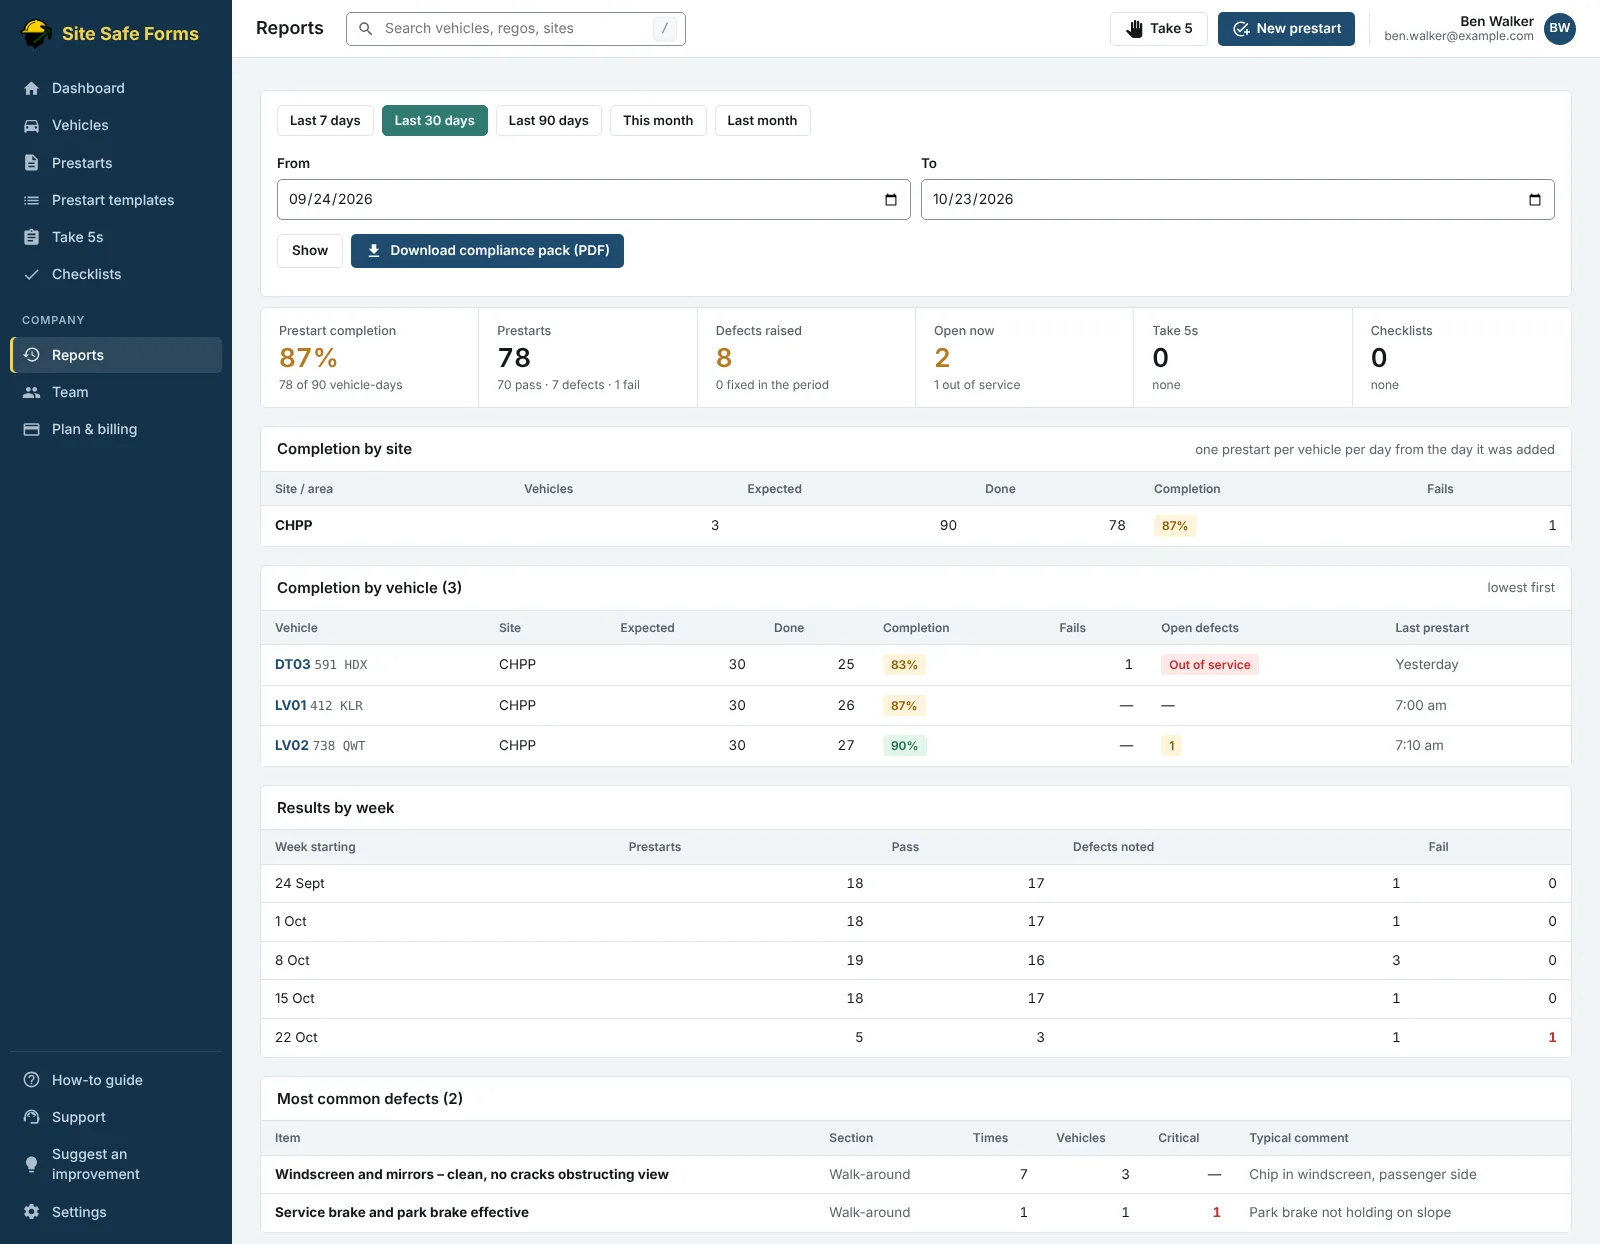Click the Reports history icon

pyautogui.click(x=32, y=355)
